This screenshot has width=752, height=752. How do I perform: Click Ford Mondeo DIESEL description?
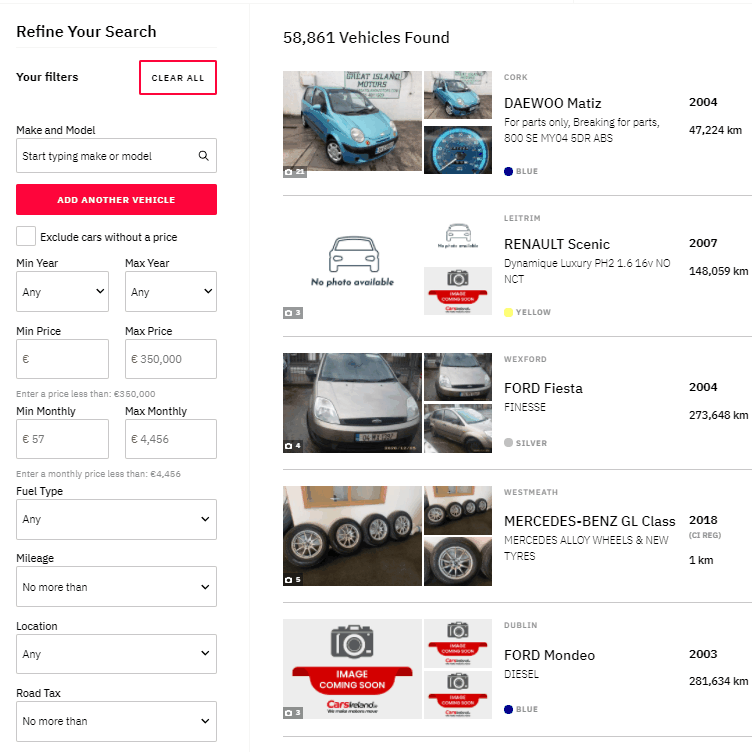click(x=521, y=674)
